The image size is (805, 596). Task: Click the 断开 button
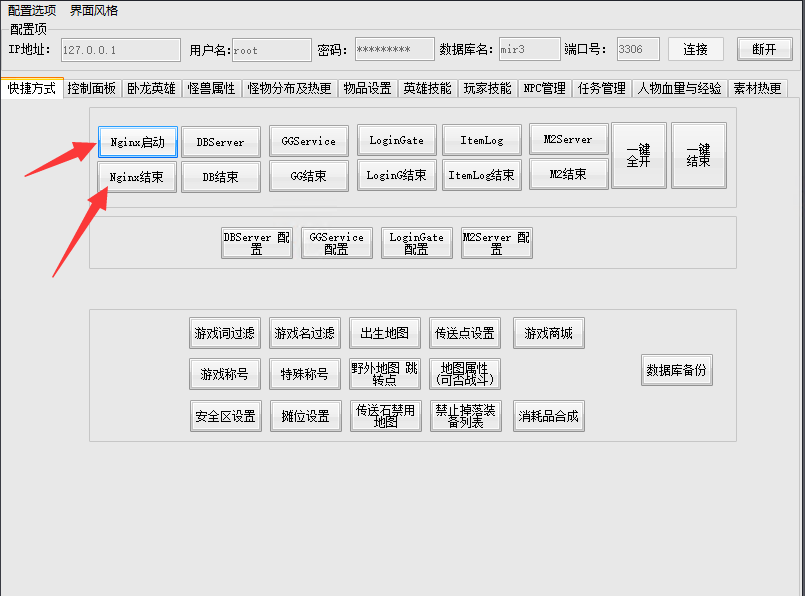click(764, 49)
